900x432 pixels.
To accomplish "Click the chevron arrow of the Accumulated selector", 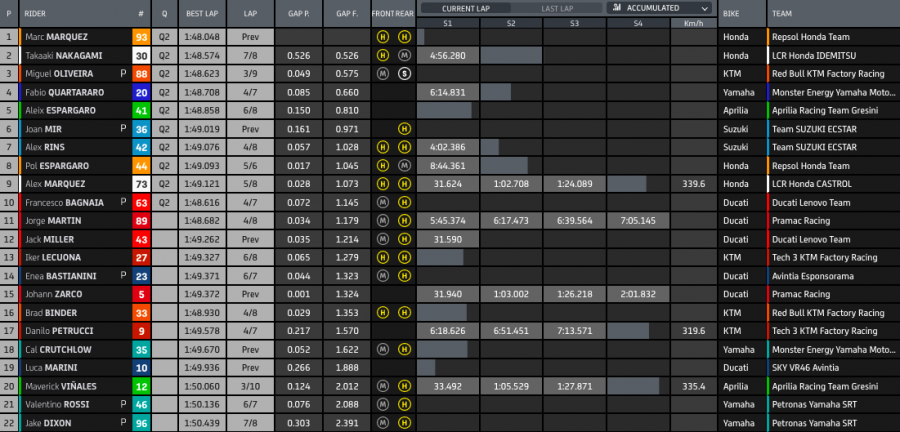I will [704, 8].
